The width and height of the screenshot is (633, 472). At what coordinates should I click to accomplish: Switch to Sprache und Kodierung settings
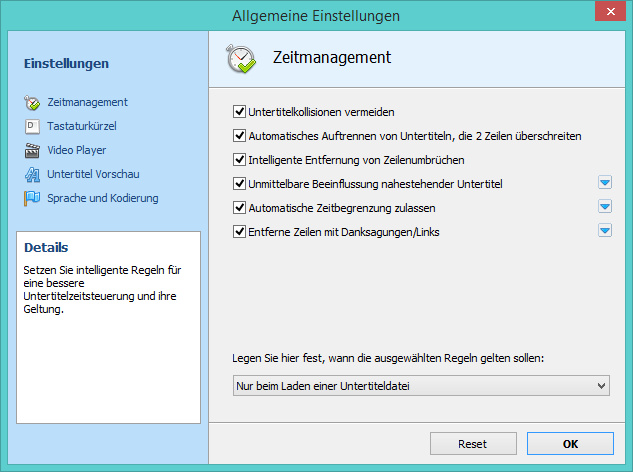[102, 199]
